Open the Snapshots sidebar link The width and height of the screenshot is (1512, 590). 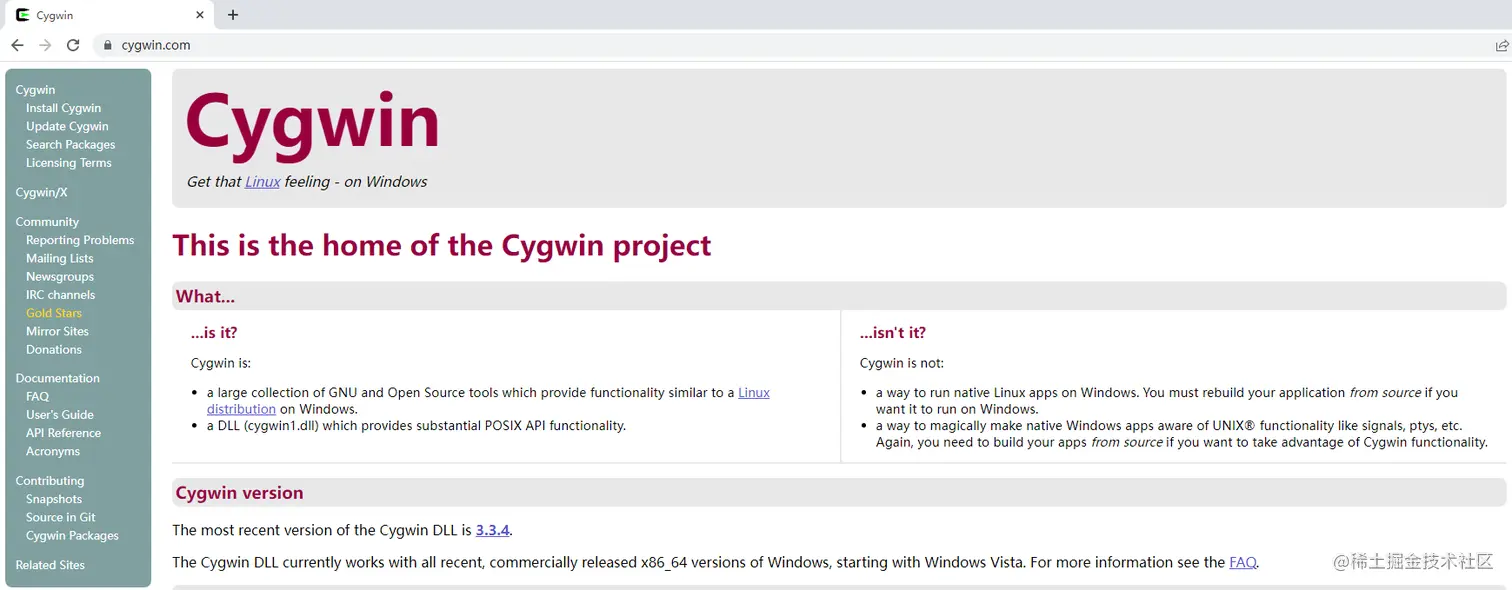54,499
